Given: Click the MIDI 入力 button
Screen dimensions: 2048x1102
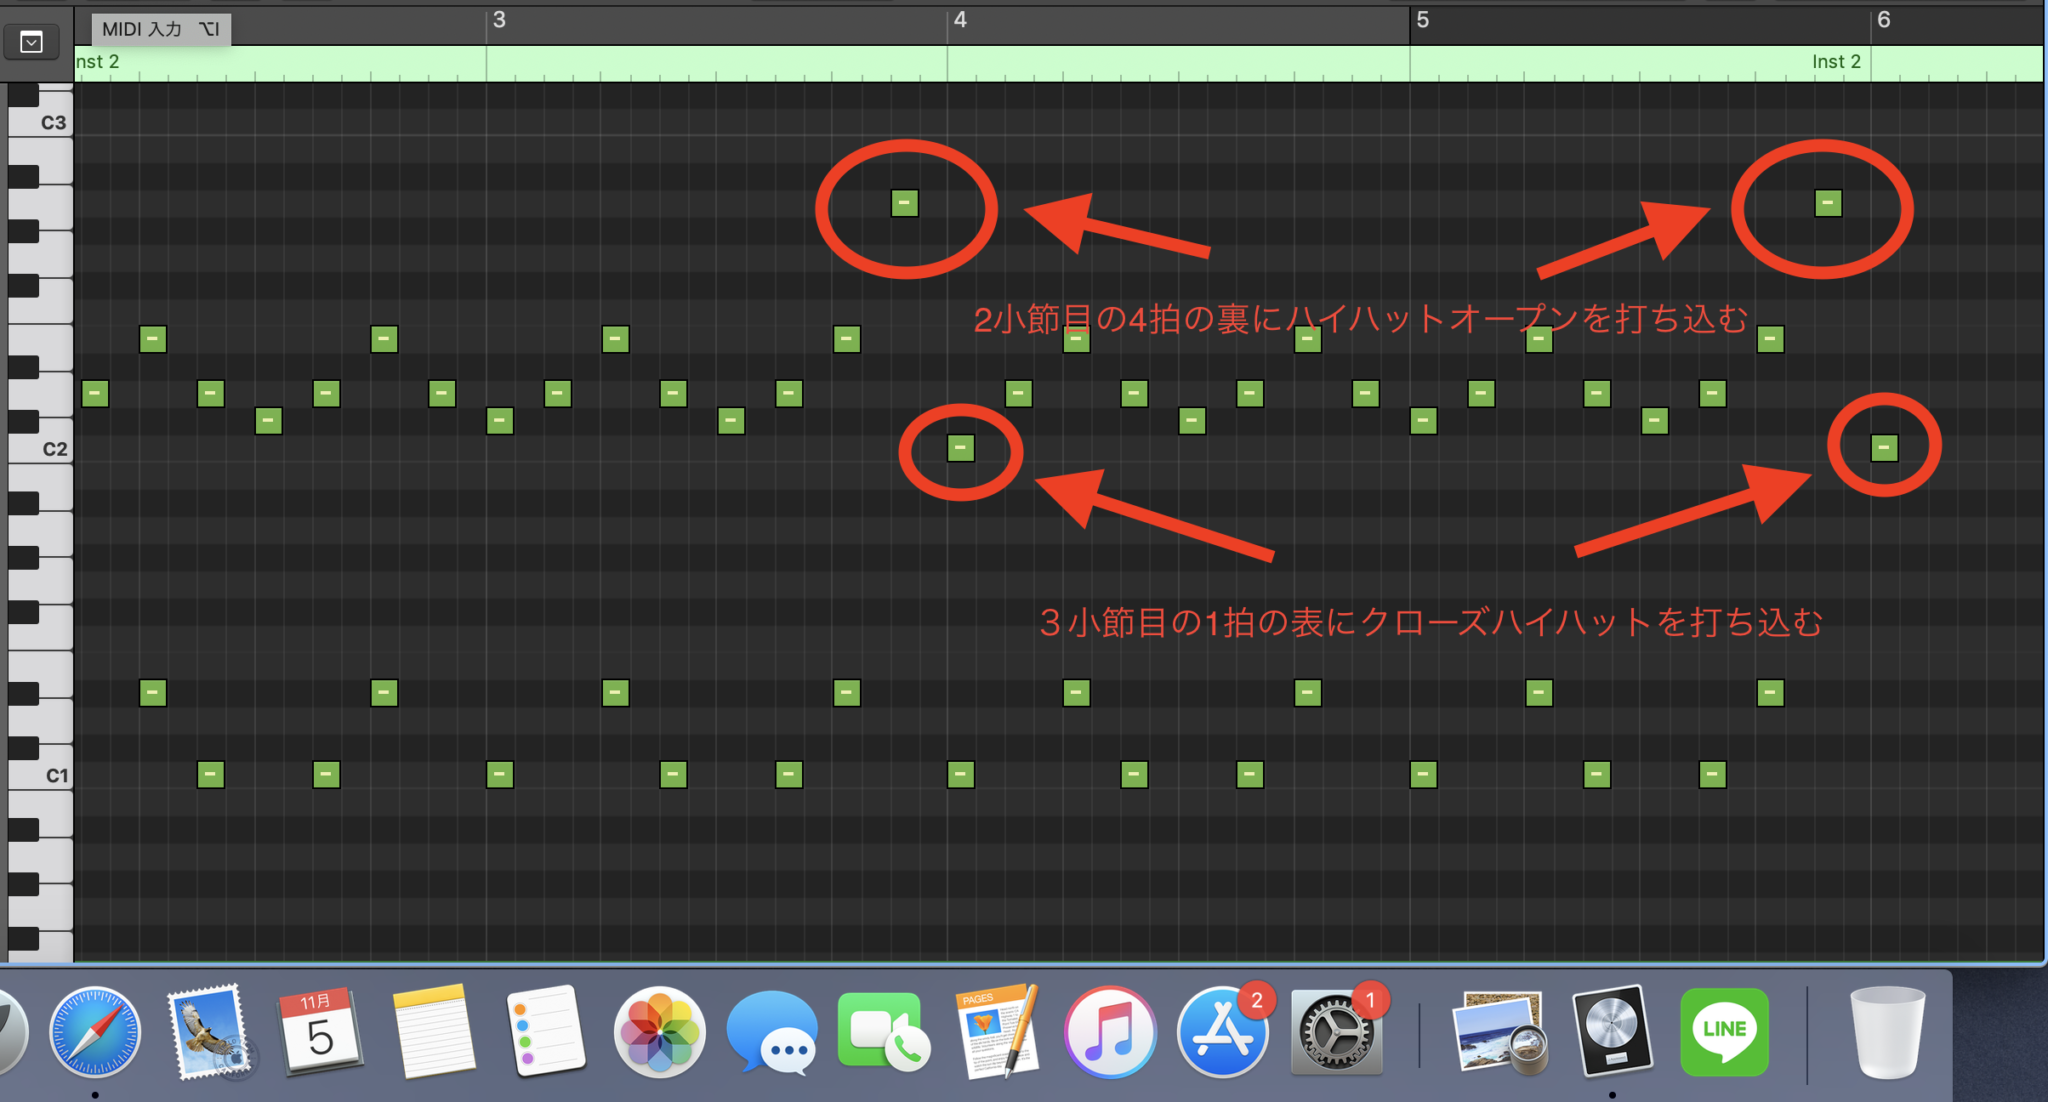Looking at the screenshot, I should coord(161,29).
